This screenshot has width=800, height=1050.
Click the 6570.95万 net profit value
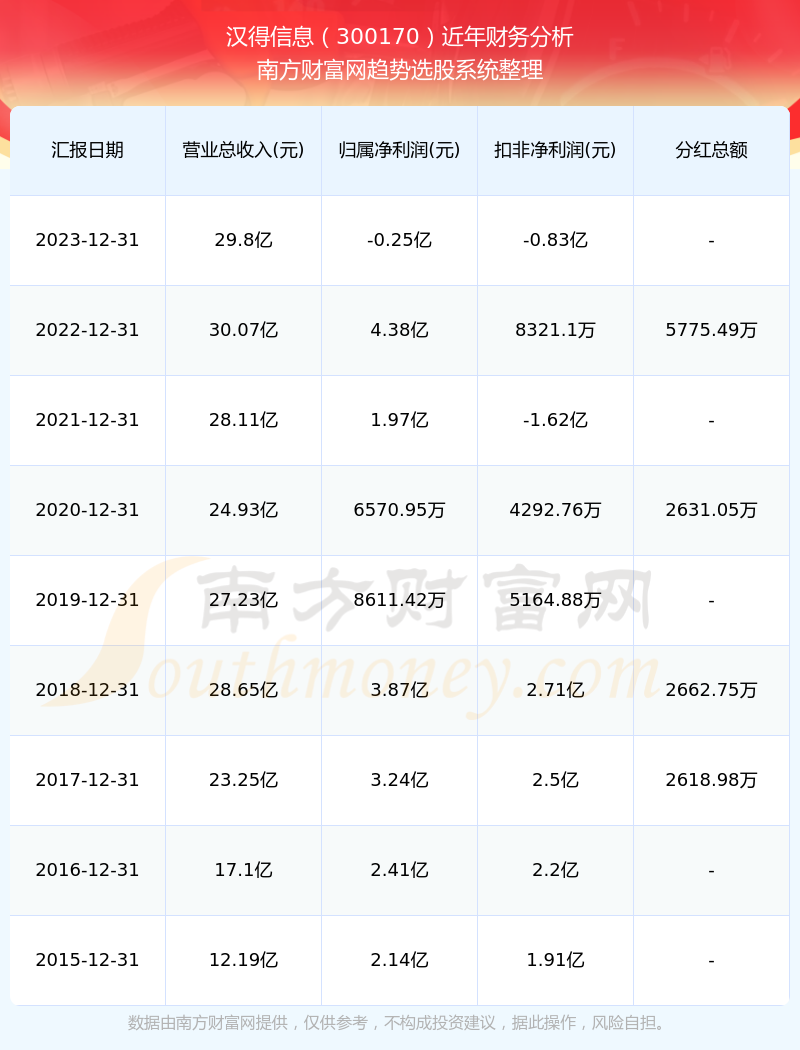pos(399,510)
